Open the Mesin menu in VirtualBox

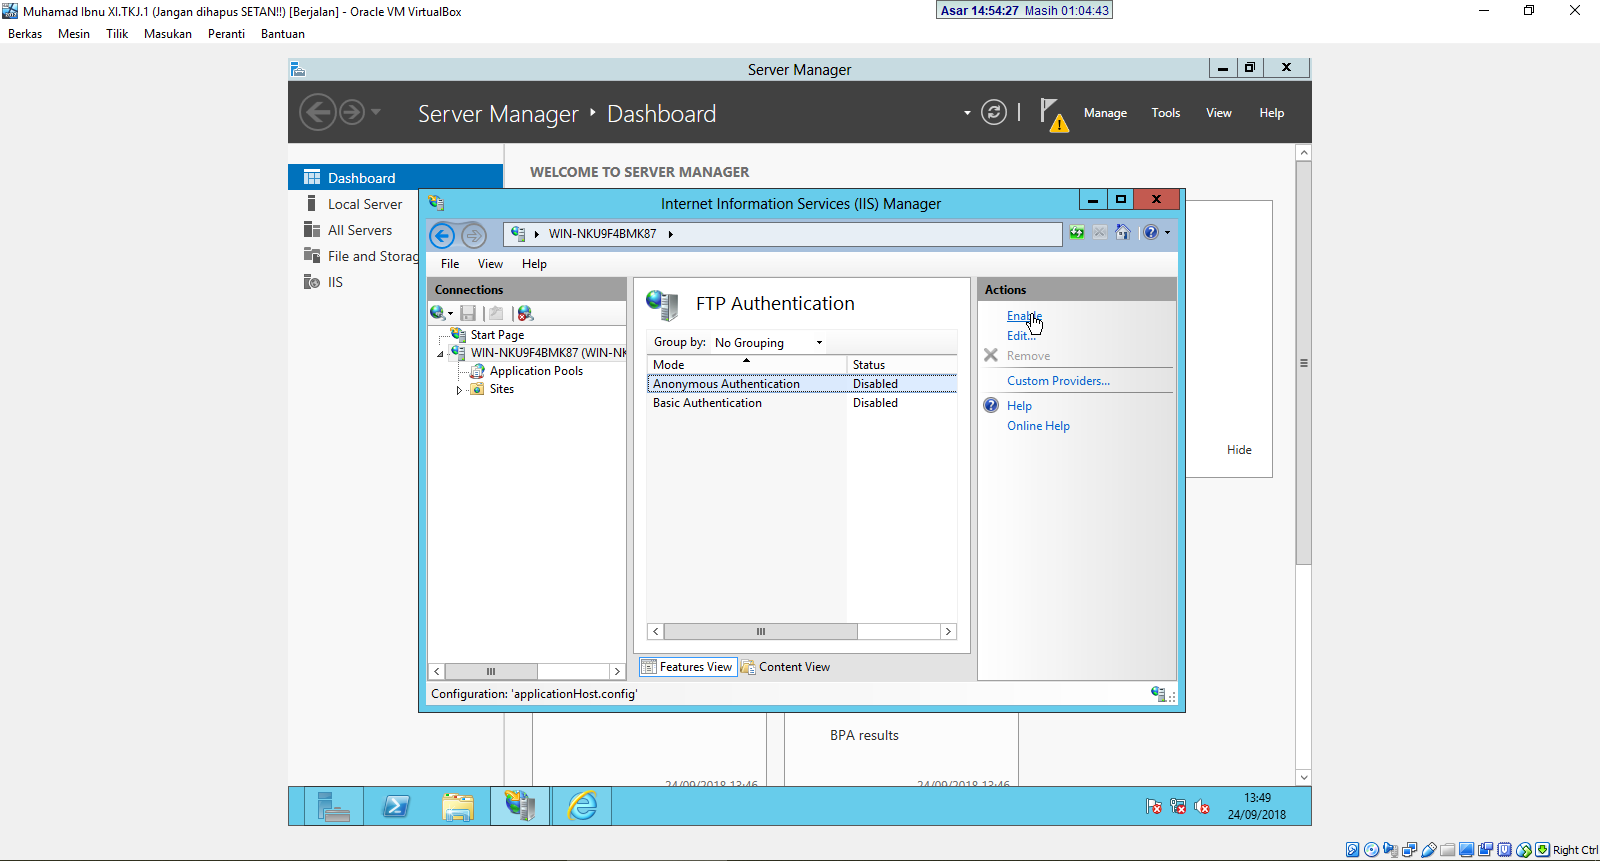pos(74,34)
